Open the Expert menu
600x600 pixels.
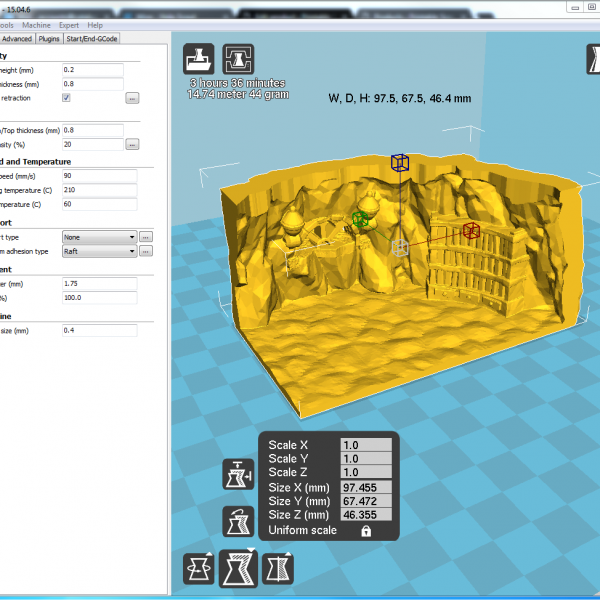[x=69, y=25]
